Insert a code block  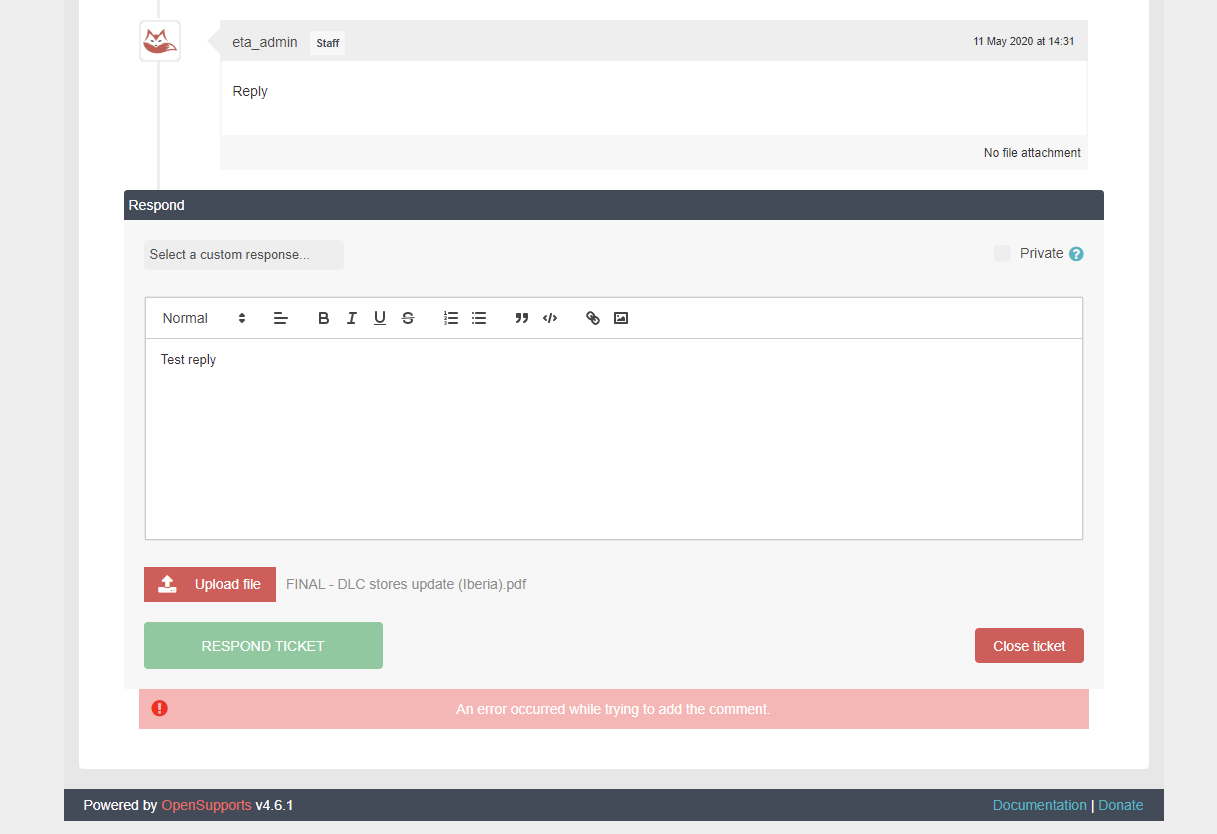pos(549,317)
